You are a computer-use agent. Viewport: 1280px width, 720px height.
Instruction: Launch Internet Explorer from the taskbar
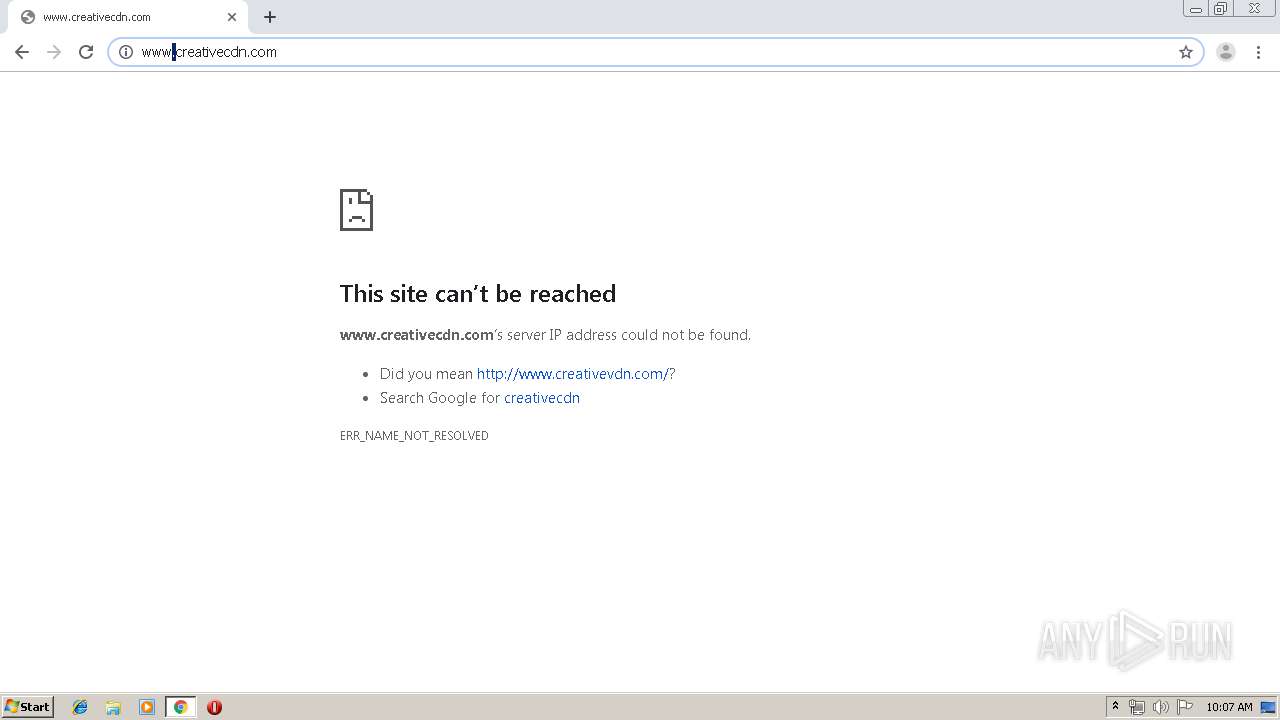tap(80, 707)
